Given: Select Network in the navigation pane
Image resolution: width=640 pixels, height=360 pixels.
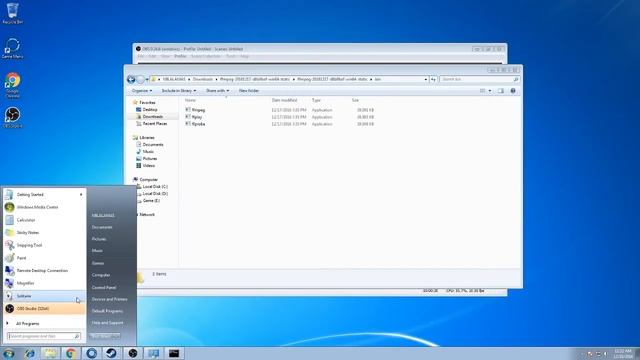Looking at the screenshot, I should 147,215.
